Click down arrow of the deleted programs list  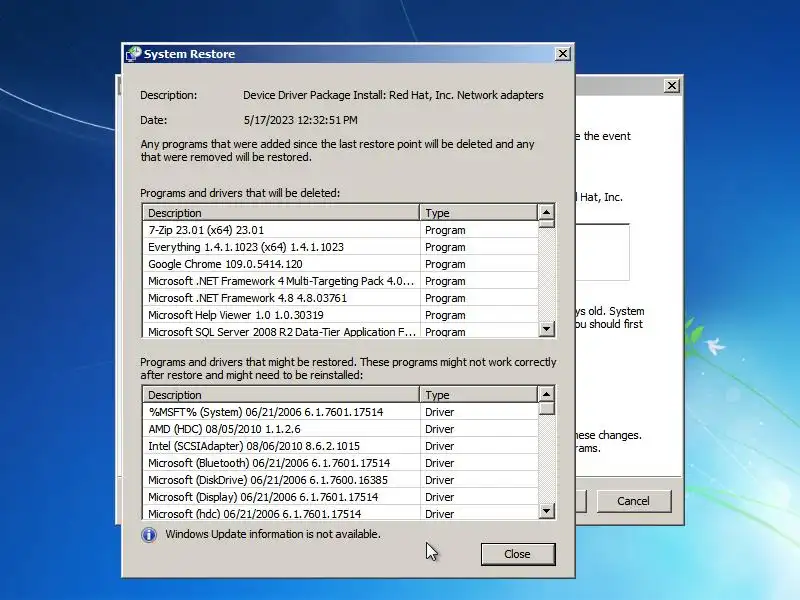coord(546,329)
